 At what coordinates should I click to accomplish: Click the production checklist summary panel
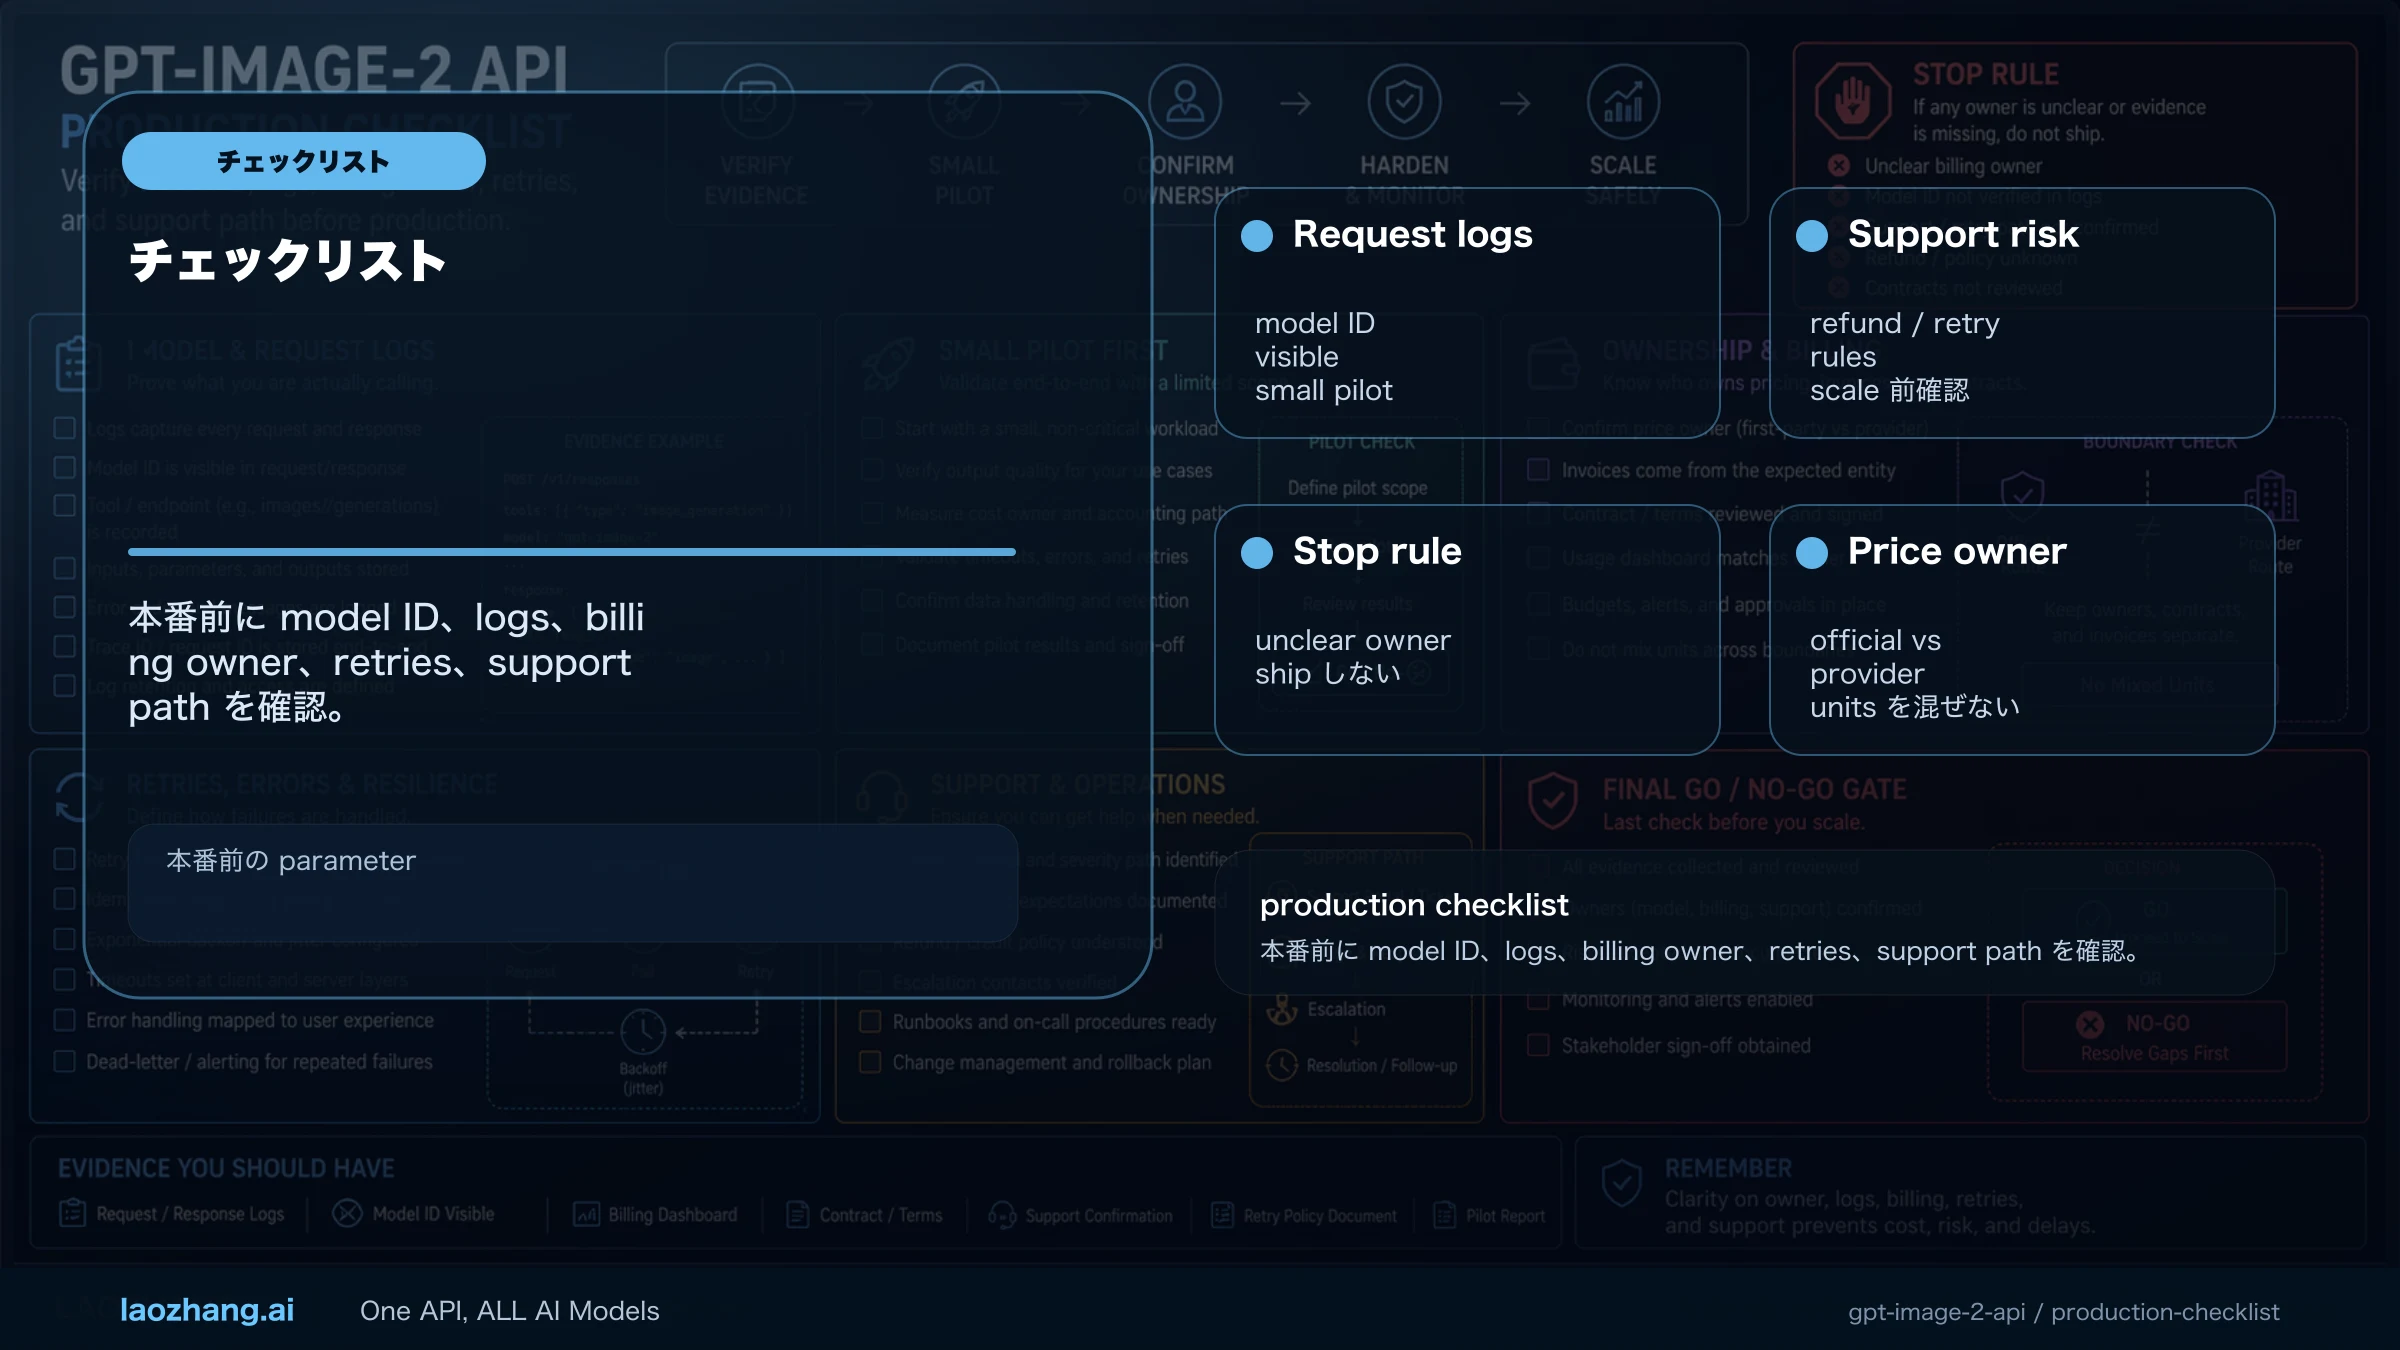pyautogui.click(x=1745, y=924)
